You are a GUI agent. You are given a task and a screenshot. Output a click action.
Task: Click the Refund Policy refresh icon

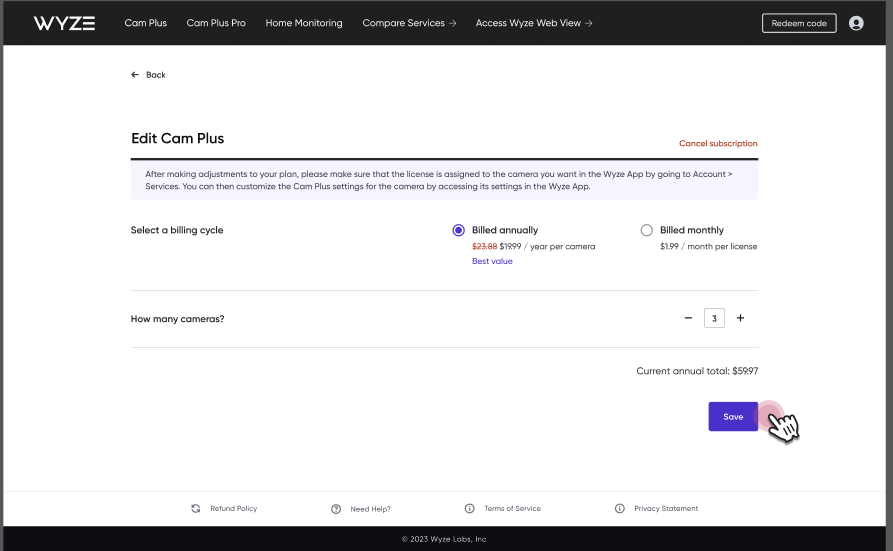pos(196,508)
